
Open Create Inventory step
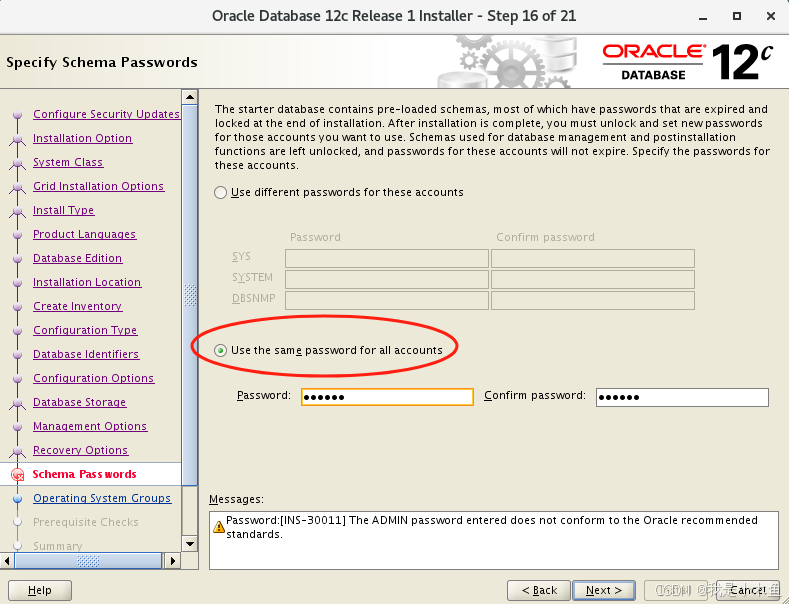(x=77, y=306)
